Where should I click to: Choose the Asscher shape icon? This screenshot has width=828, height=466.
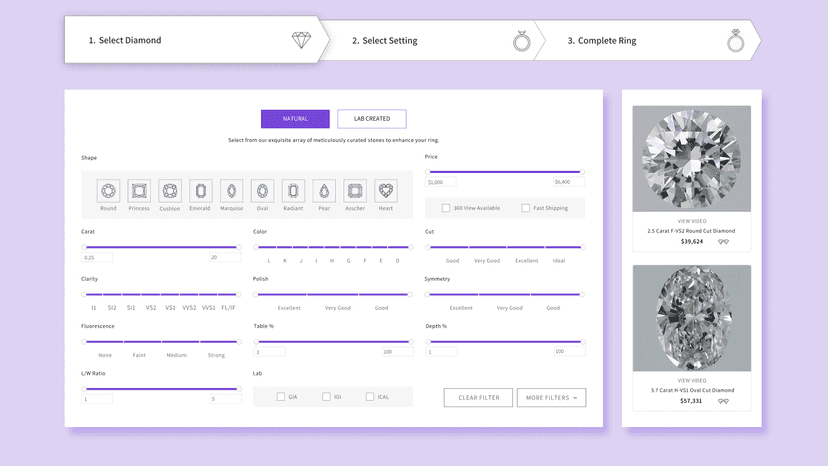(x=355, y=191)
